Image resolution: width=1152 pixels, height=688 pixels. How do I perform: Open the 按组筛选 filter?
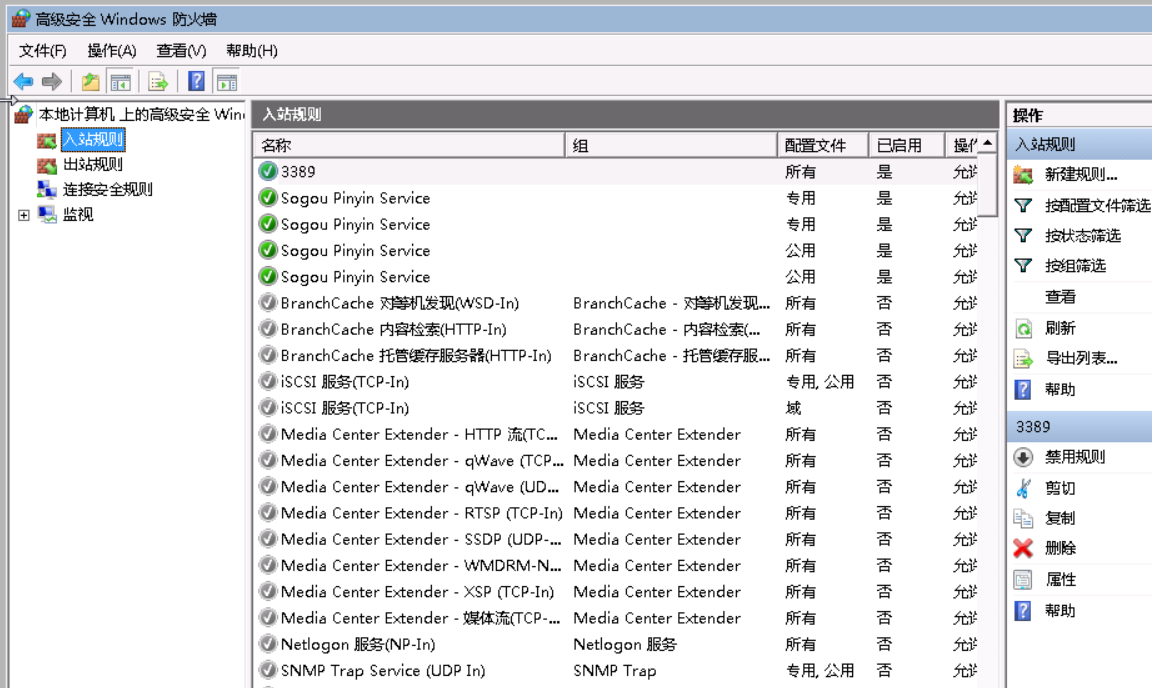[x=1075, y=266]
